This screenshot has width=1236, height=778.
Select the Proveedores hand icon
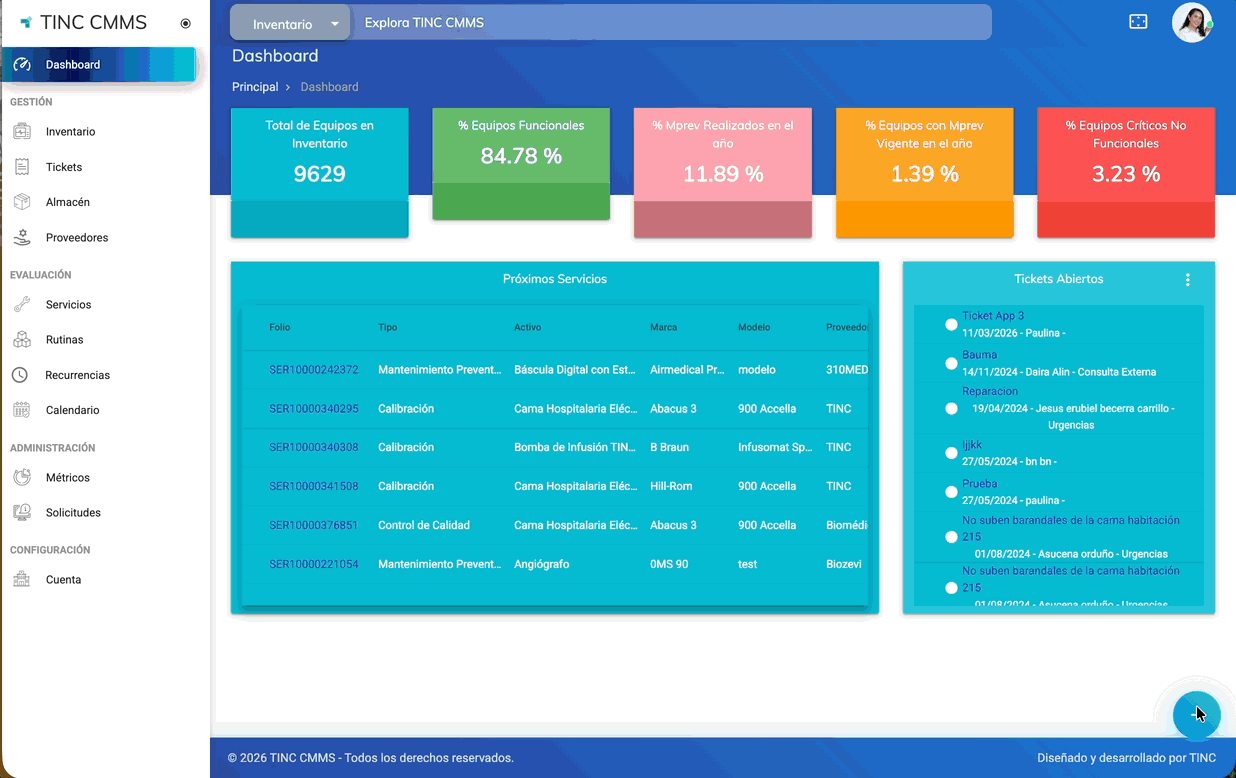coord(22,238)
